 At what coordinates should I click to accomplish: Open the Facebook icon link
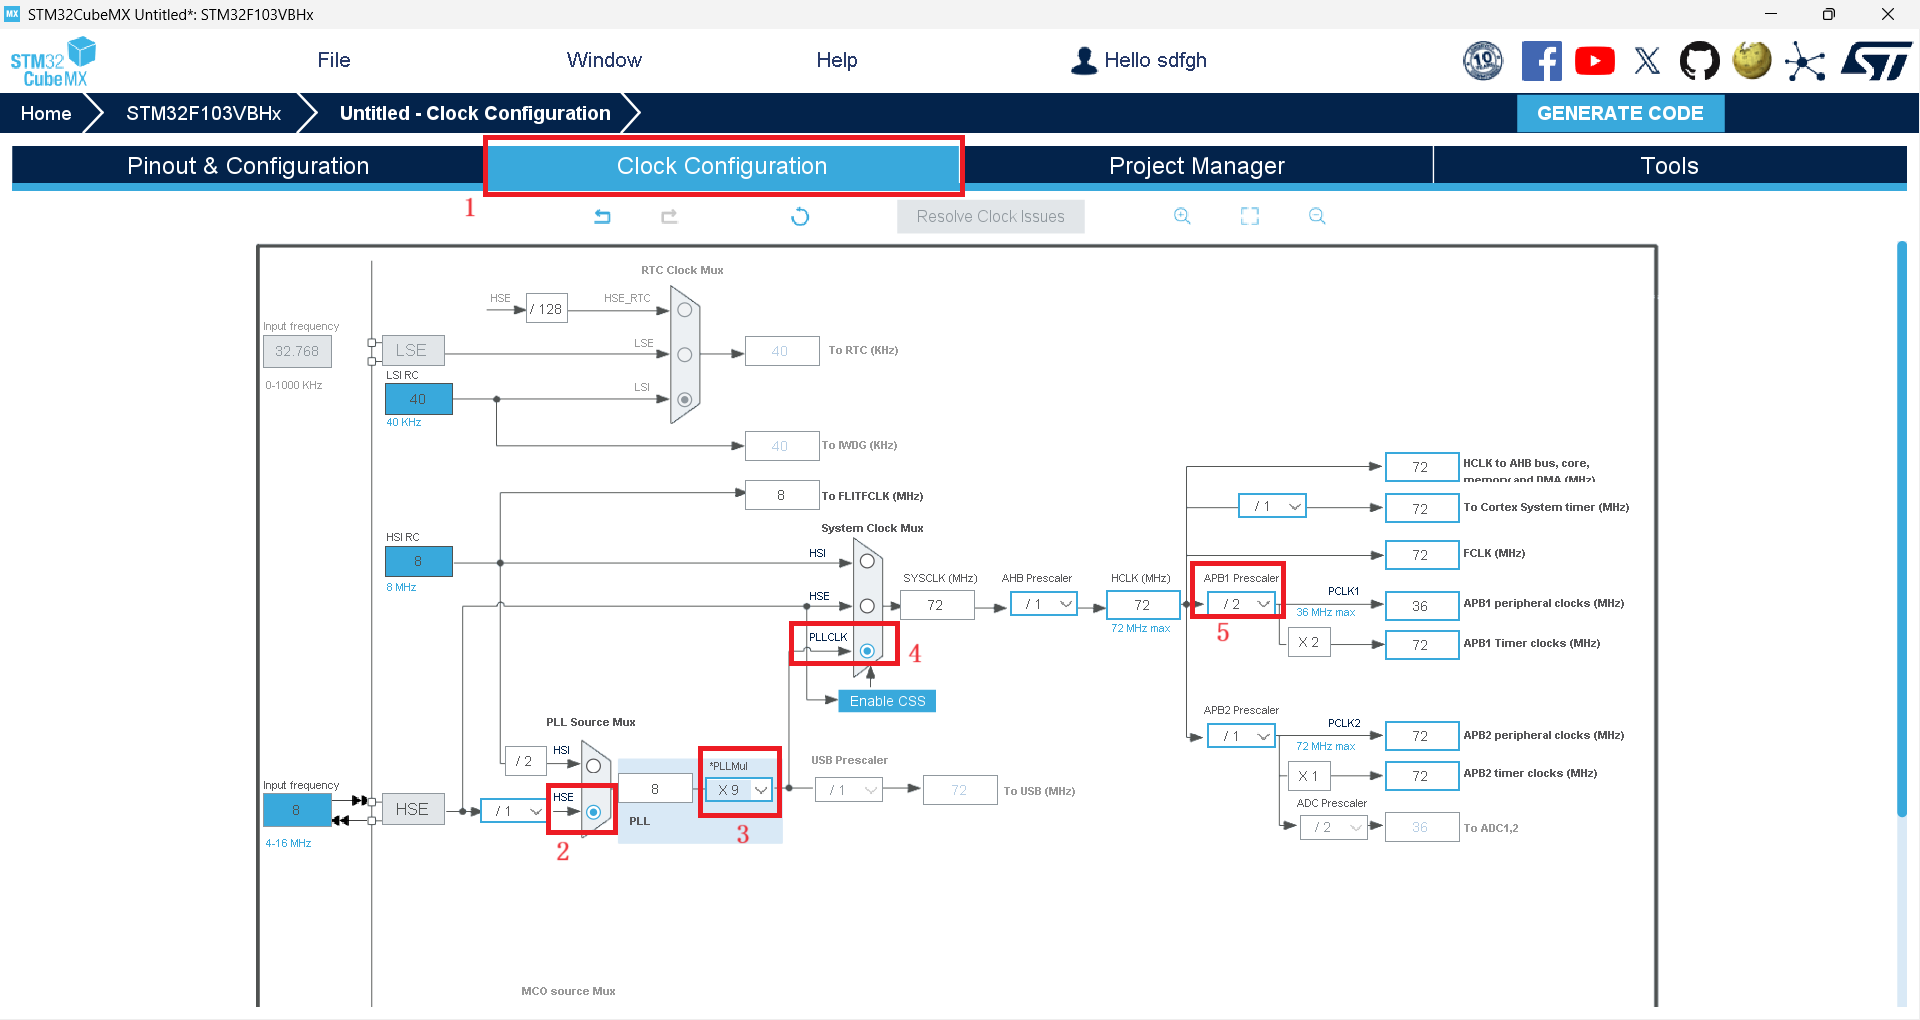click(x=1541, y=61)
